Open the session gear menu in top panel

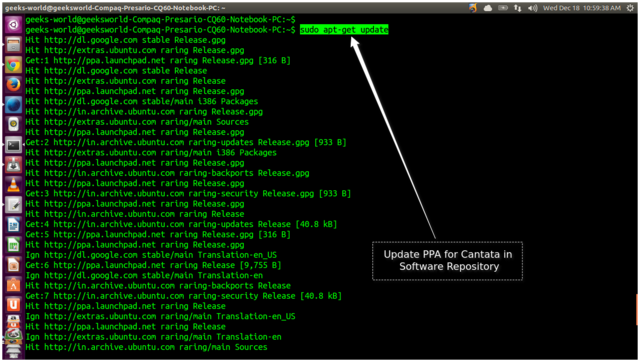[x=630, y=8]
